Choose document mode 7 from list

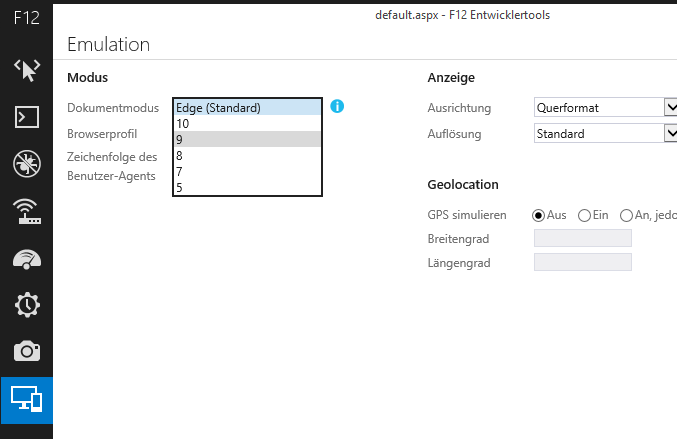pyautogui.click(x=247, y=171)
